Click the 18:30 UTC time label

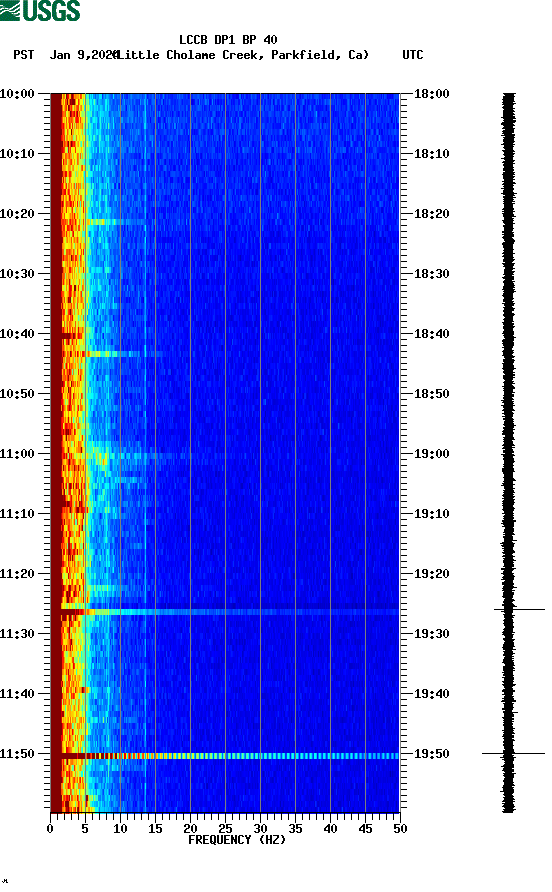[431, 274]
